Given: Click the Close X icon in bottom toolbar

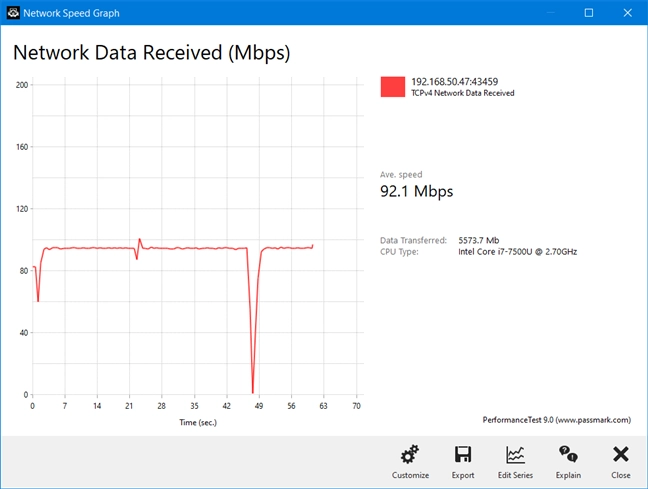Looking at the screenshot, I should pos(621,454).
